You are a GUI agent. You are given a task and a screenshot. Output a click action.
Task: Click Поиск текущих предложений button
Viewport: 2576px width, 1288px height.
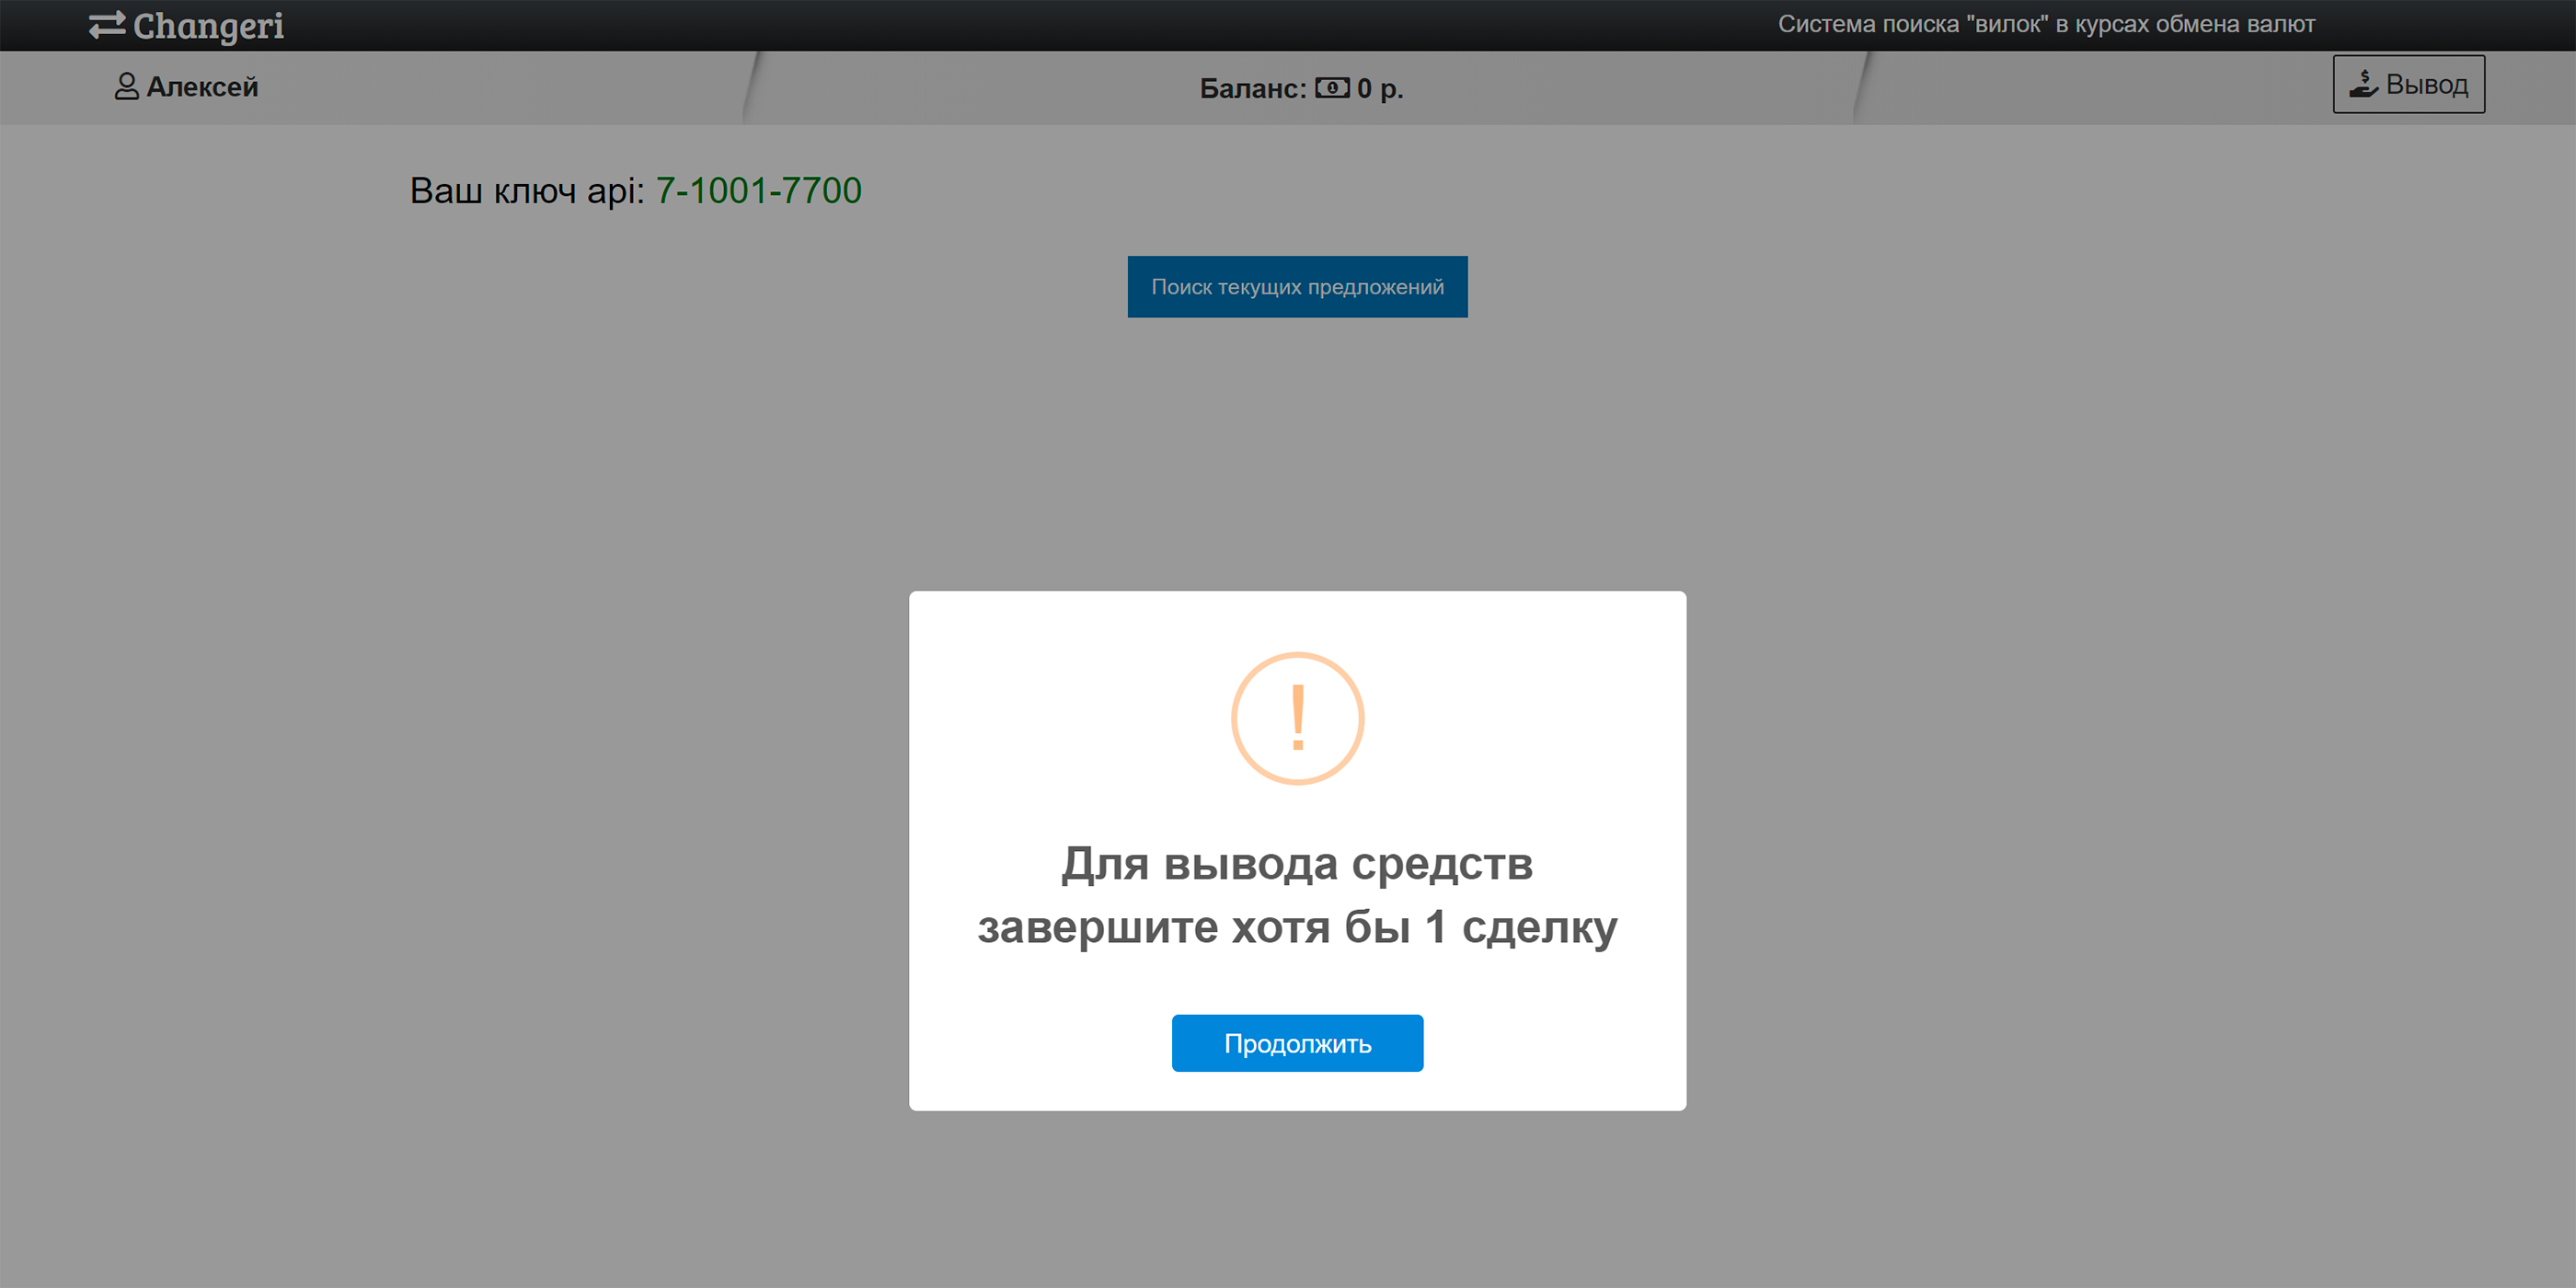(1297, 287)
